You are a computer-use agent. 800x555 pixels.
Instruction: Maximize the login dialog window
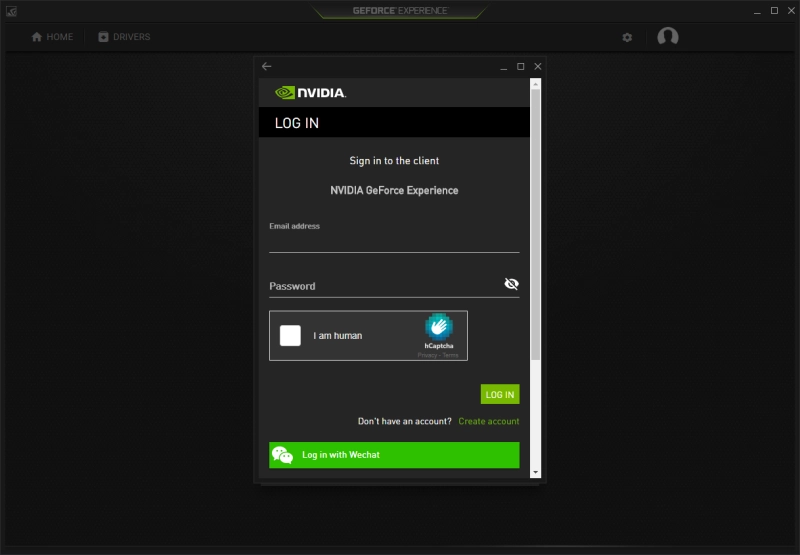[x=520, y=66]
